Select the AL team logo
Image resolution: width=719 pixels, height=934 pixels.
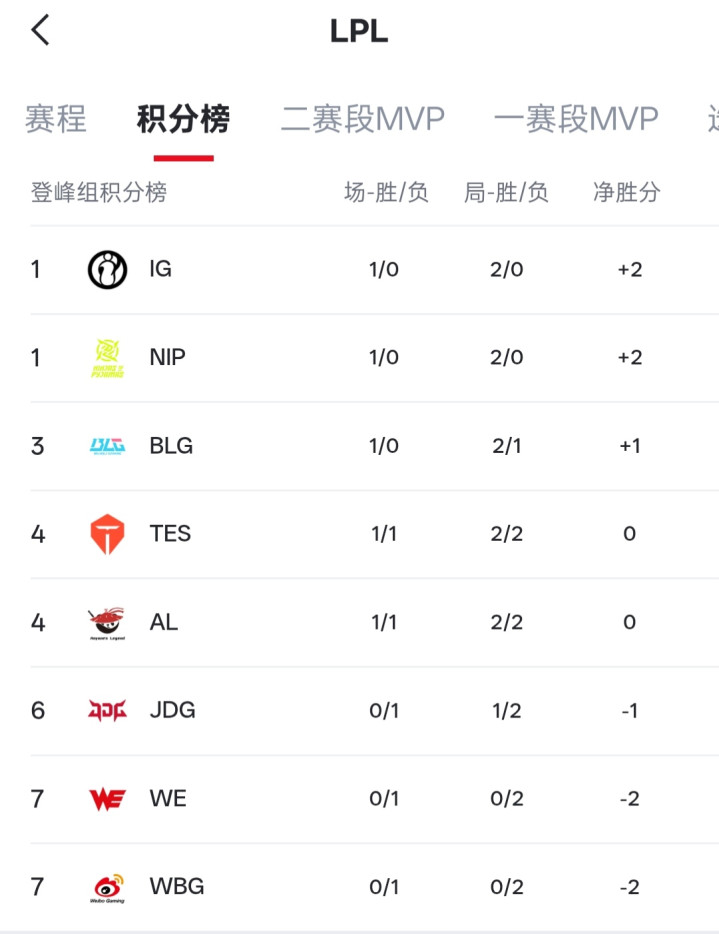107,622
